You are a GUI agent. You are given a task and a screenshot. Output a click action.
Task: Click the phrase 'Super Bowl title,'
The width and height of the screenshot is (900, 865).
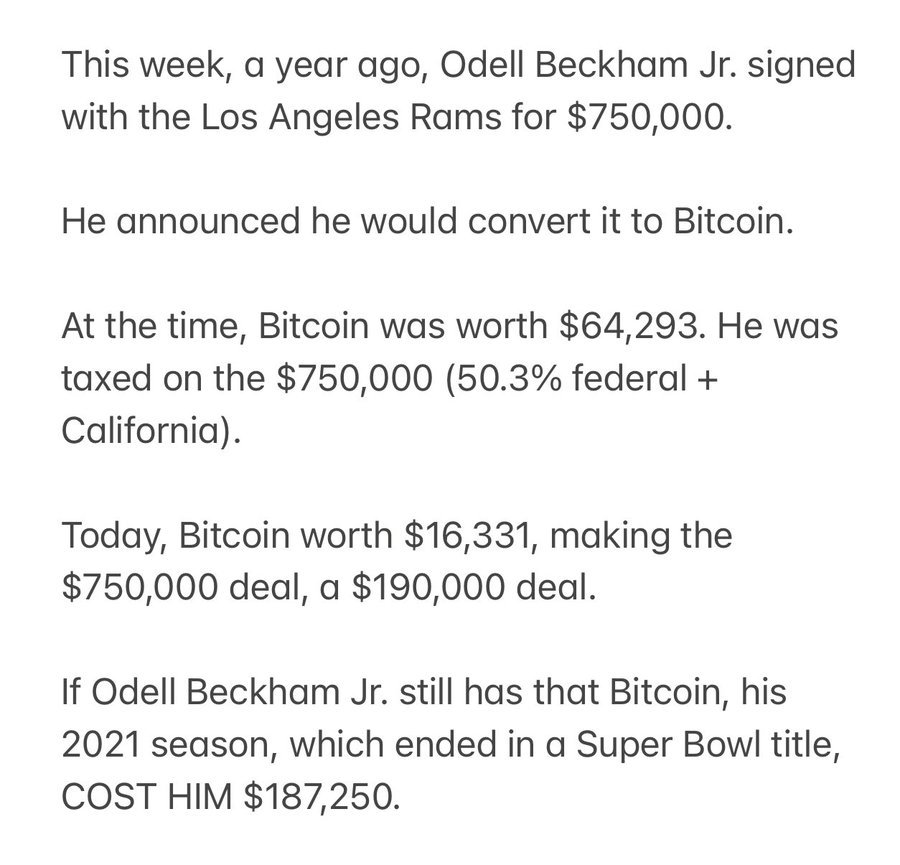click(708, 746)
